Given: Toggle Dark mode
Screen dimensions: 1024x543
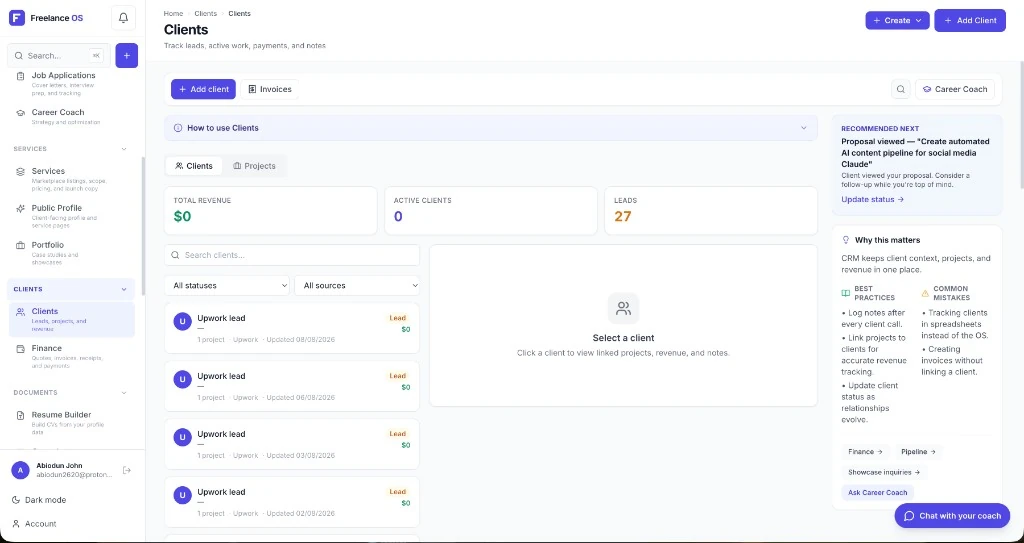Looking at the screenshot, I should click(x=39, y=500).
